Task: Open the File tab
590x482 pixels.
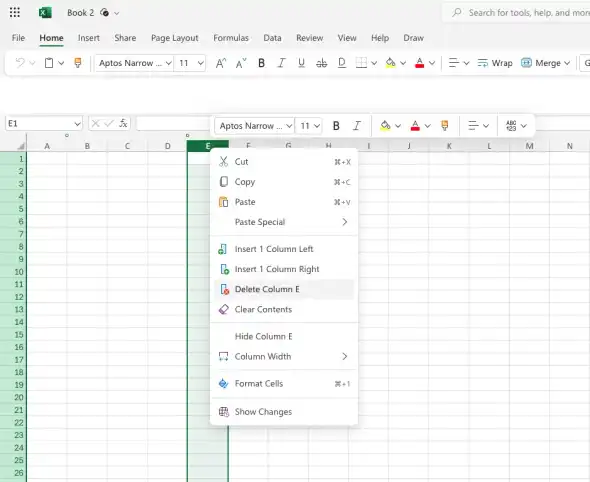Action: (18, 38)
